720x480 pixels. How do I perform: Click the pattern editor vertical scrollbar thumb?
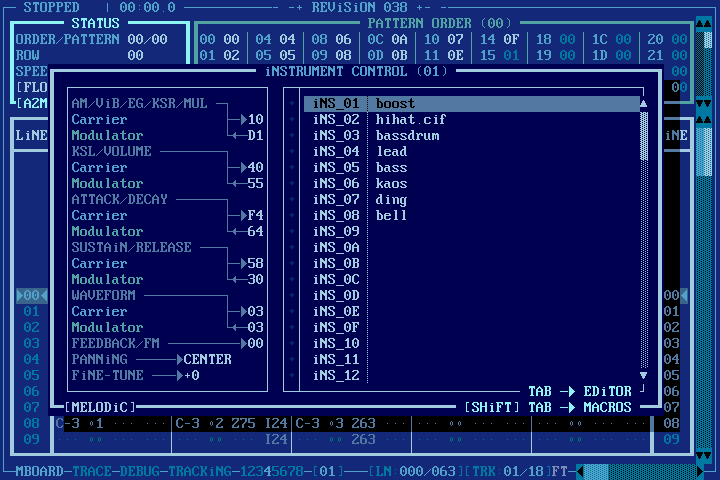703,152
